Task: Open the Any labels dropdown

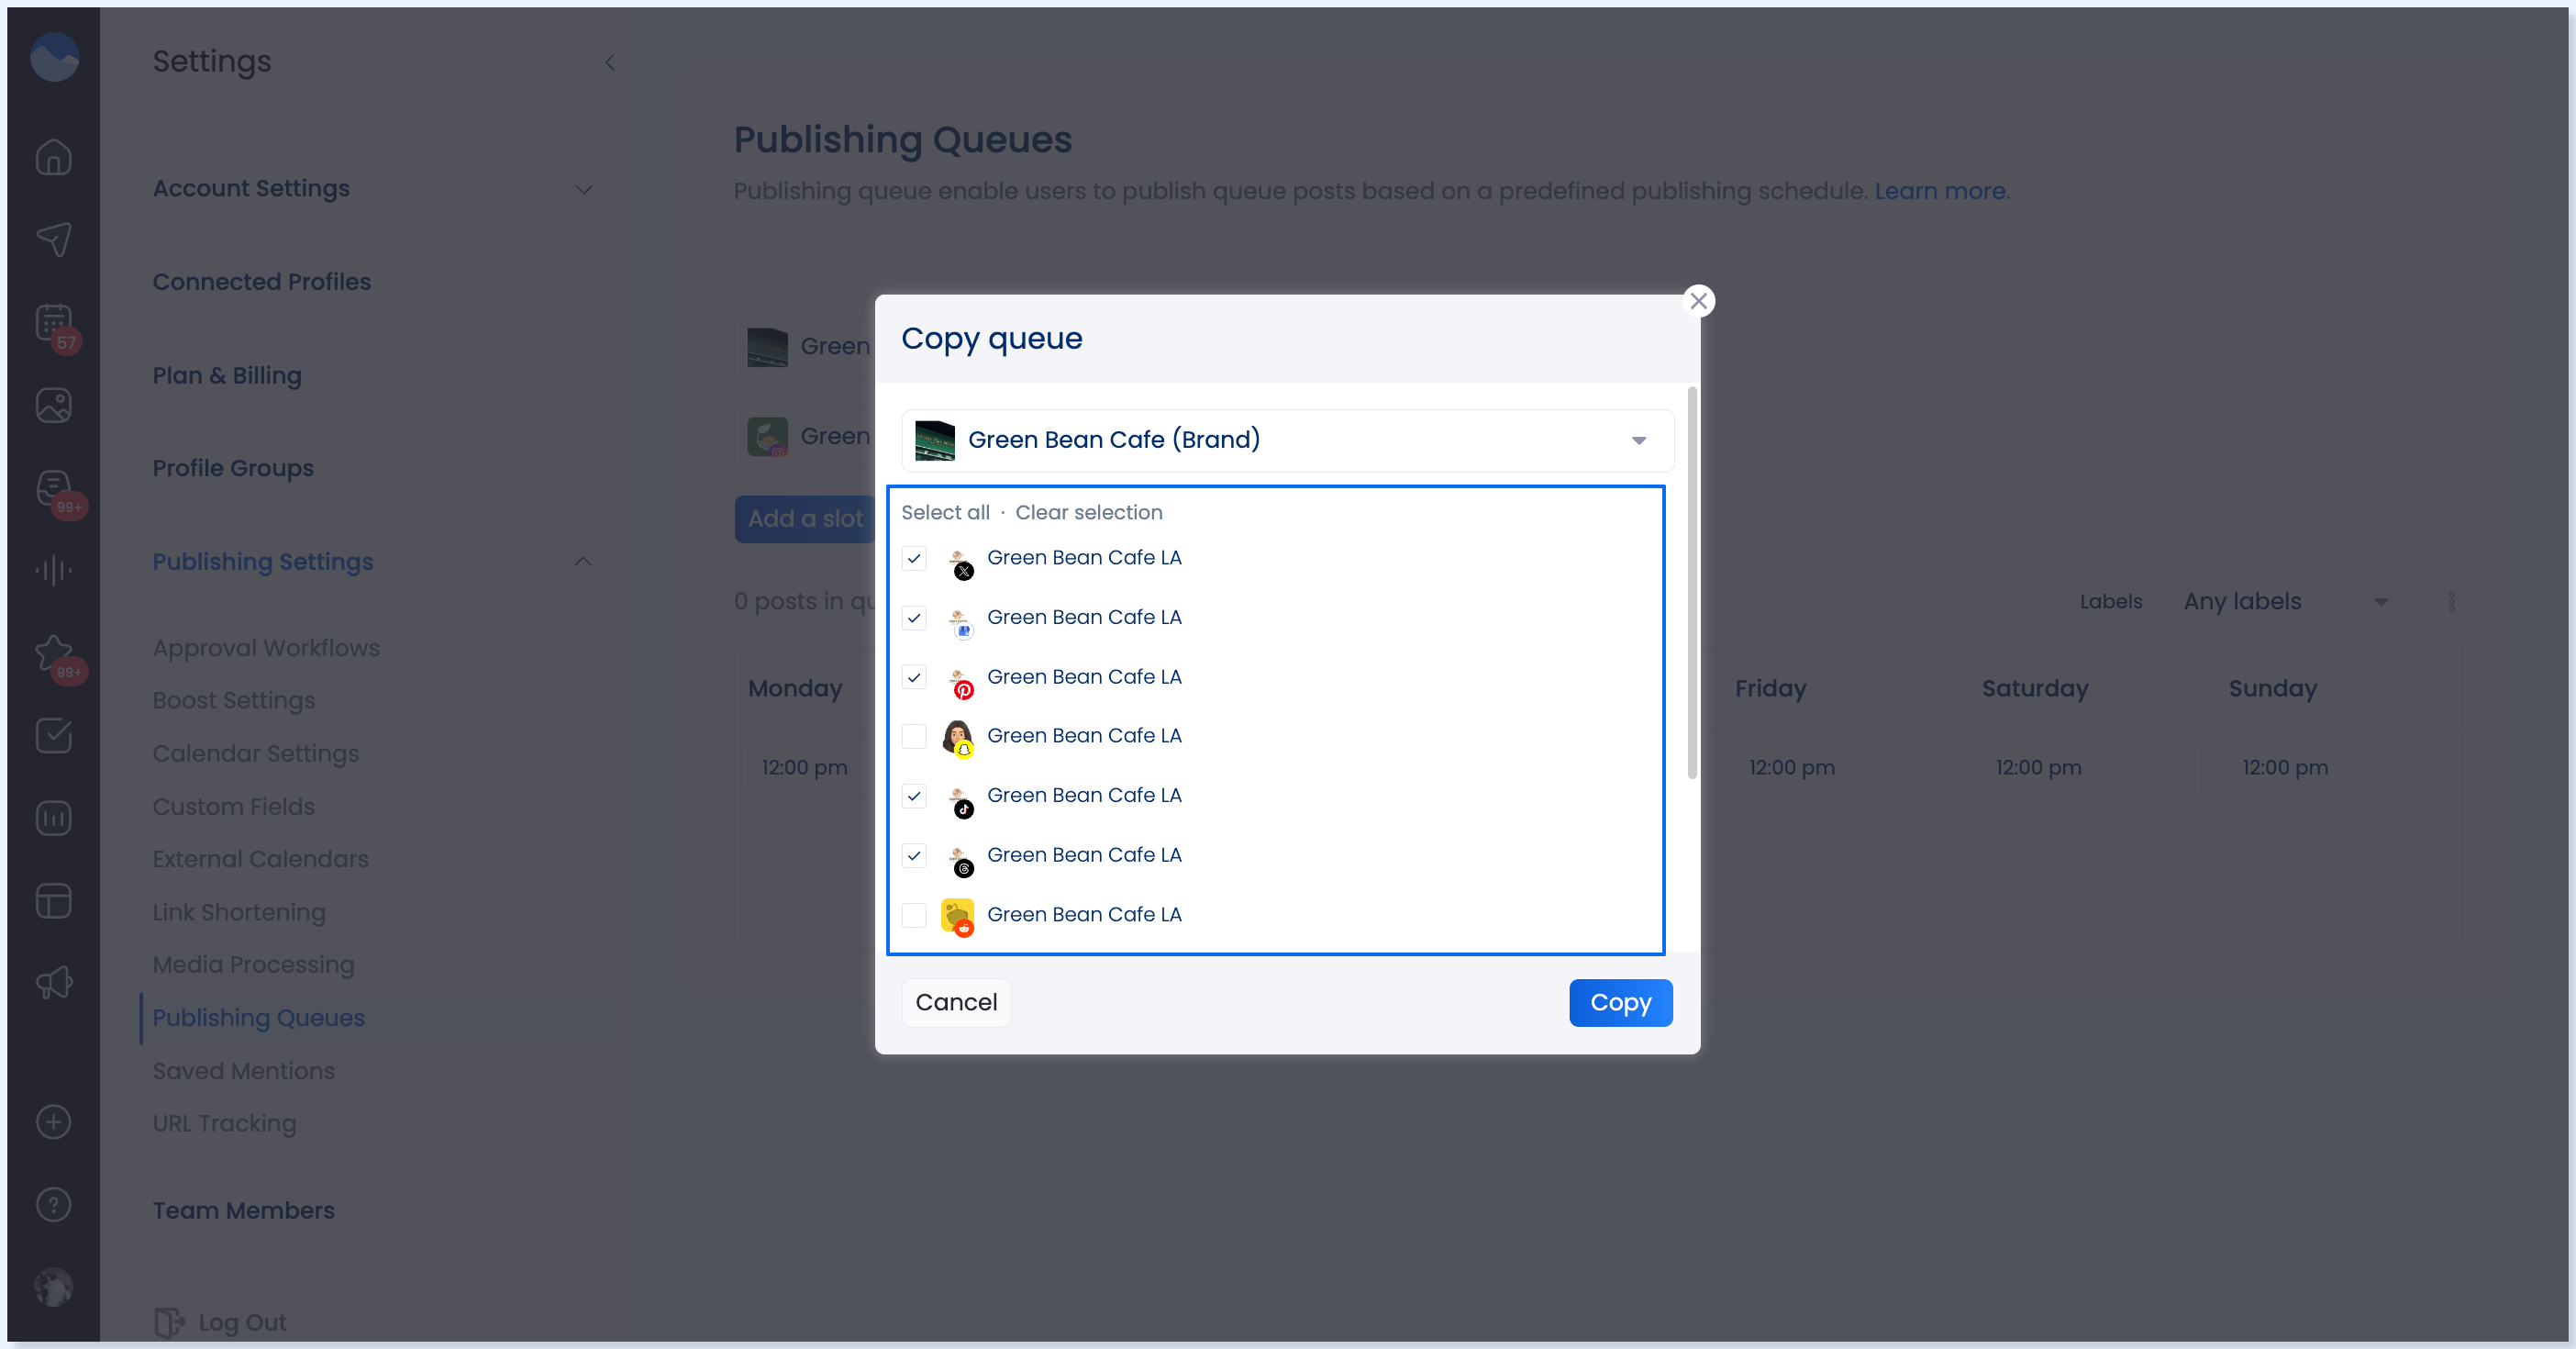Action: [x=2285, y=602]
